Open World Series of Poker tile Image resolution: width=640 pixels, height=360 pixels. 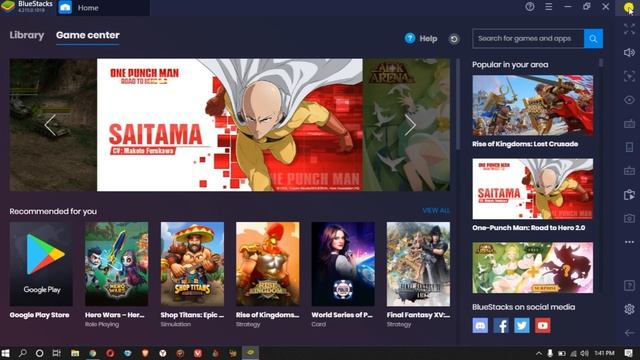pyautogui.click(x=343, y=264)
